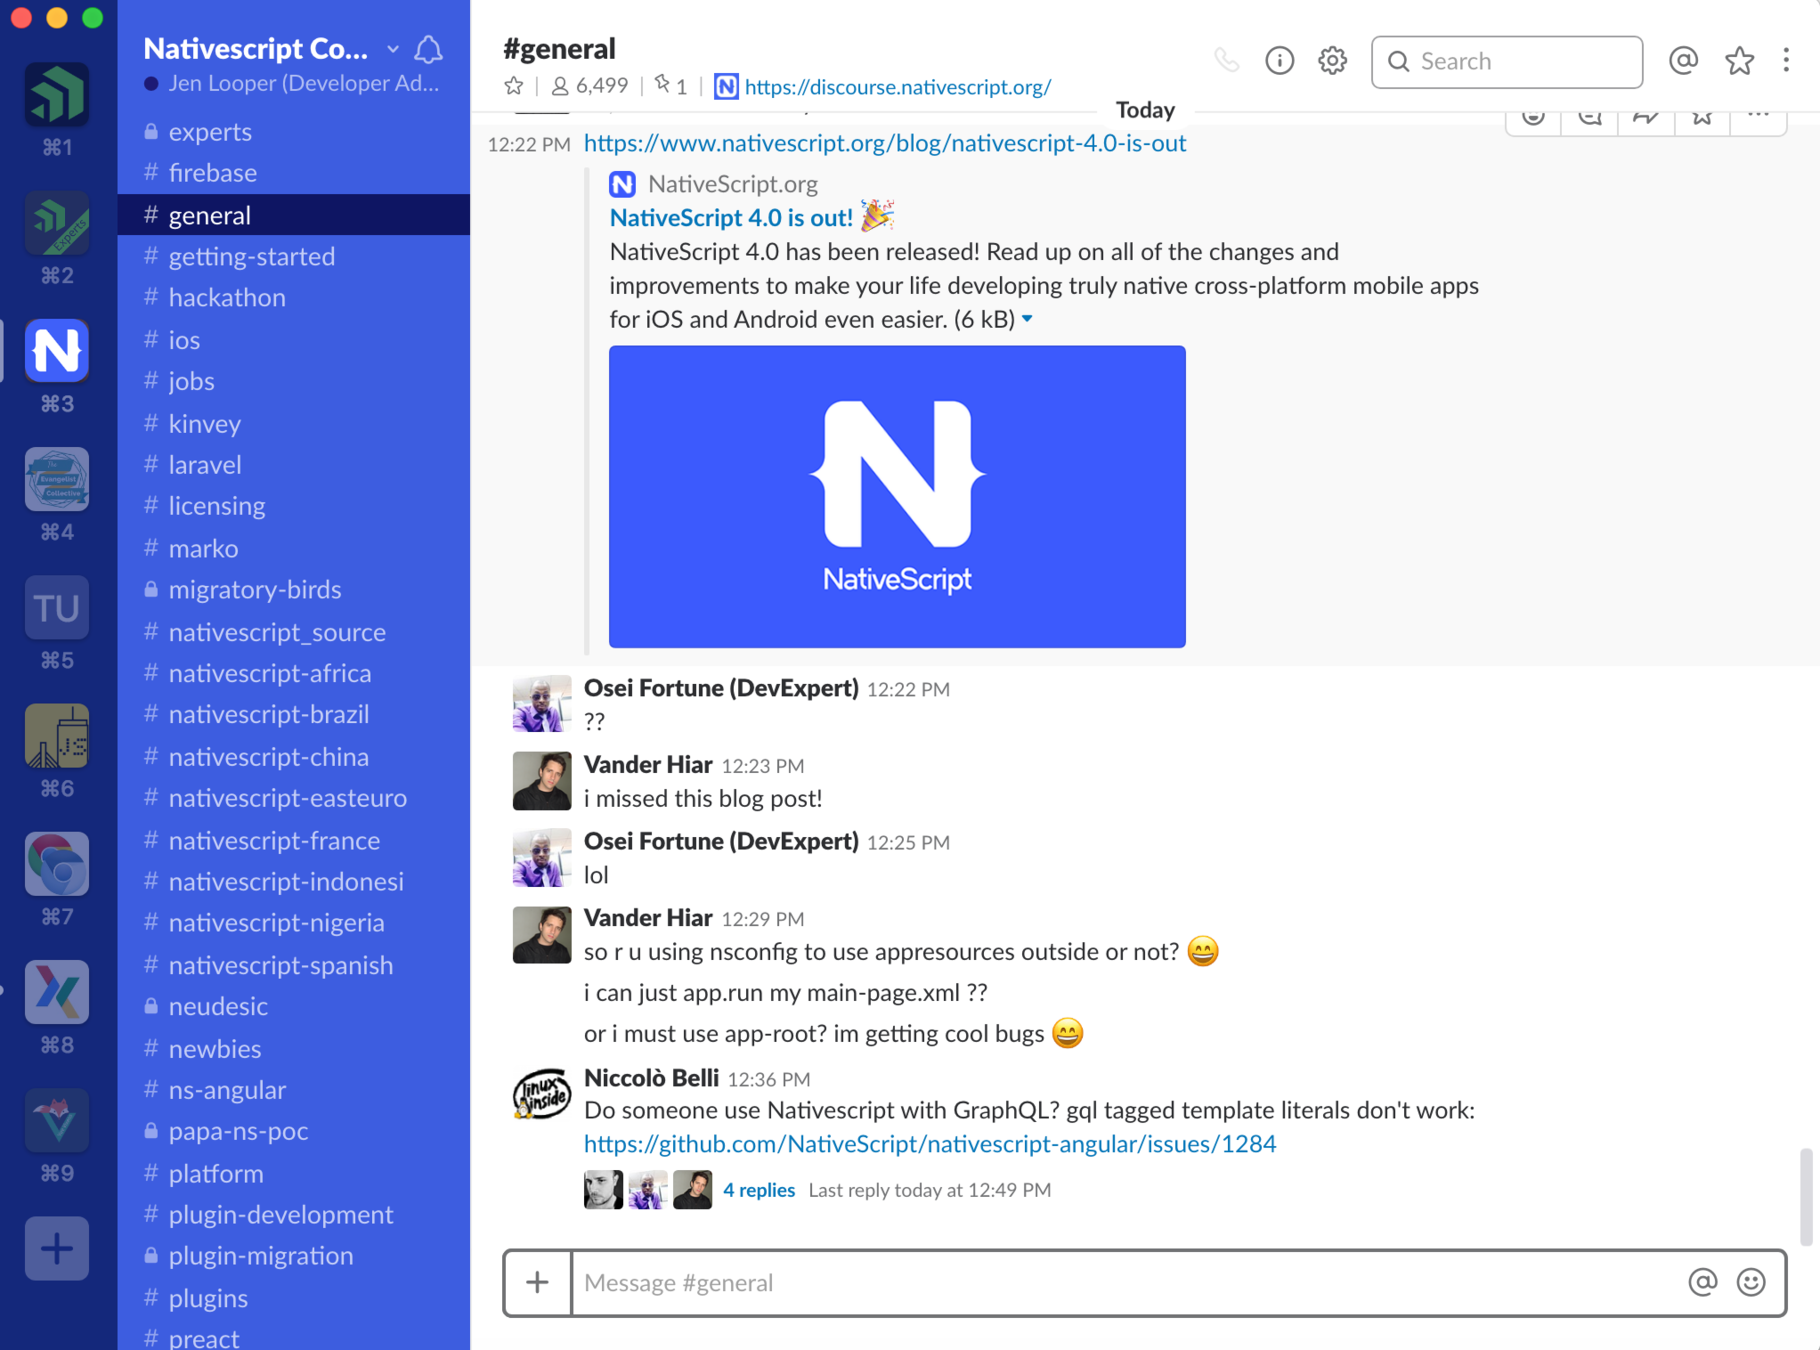The height and width of the screenshot is (1350, 1820).
Task: Open the TU workspace (⌘5)
Action: (57, 607)
